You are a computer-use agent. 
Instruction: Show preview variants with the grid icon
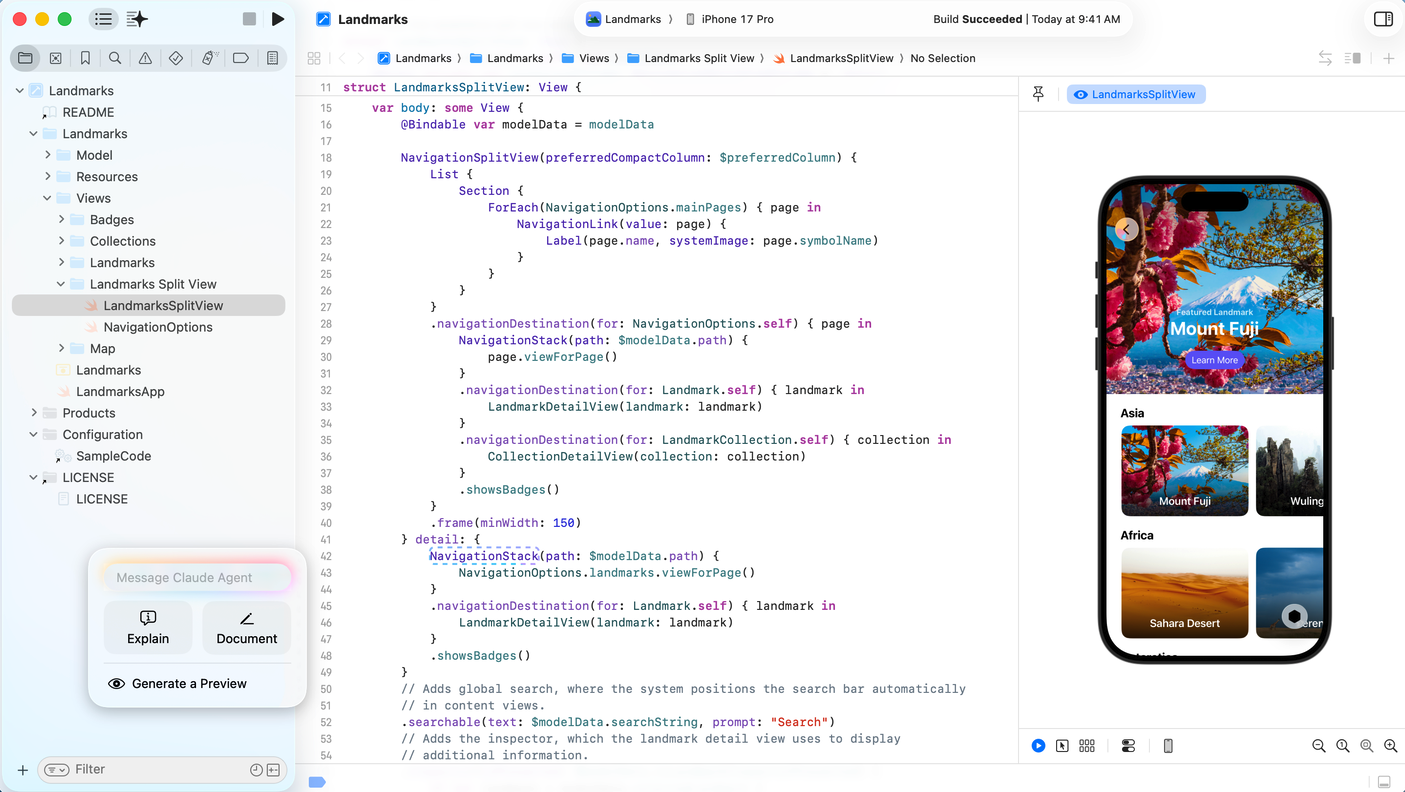pos(1087,745)
